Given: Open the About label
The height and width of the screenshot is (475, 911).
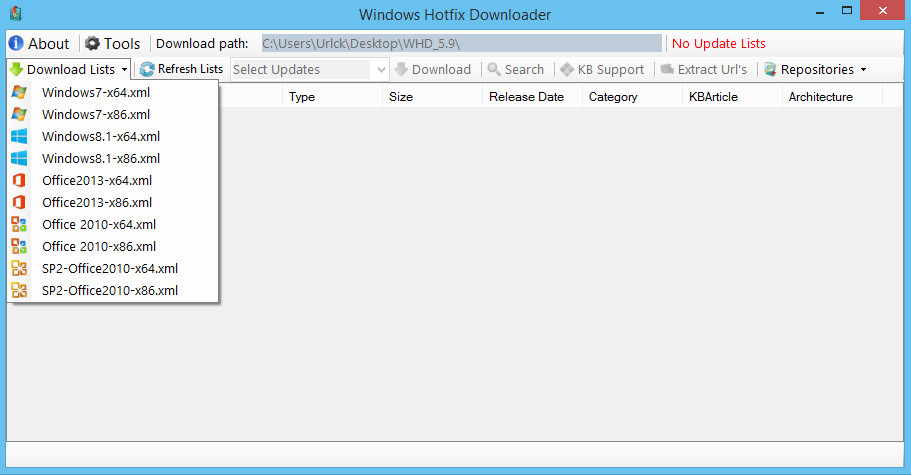Looking at the screenshot, I should click(48, 44).
